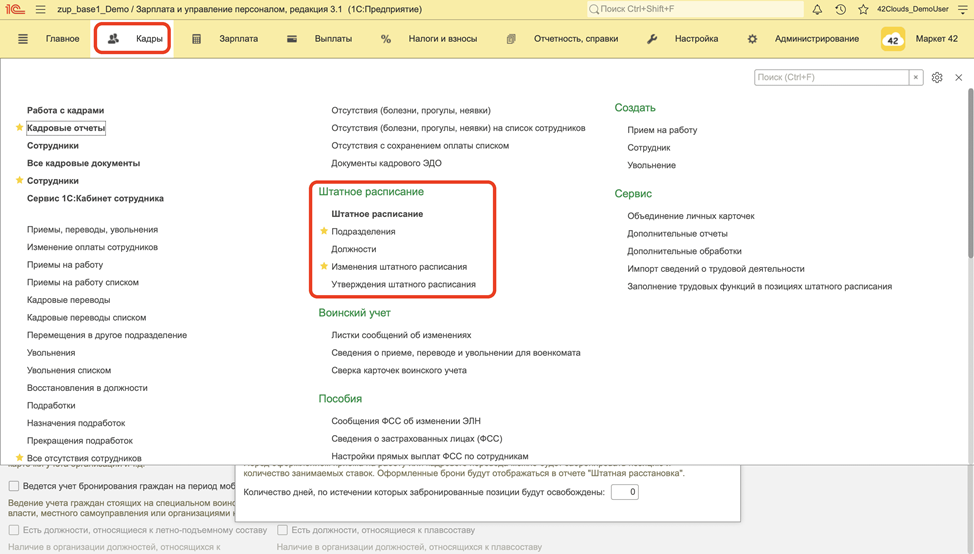Open Налоги и взносы section

click(x=442, y=39)
